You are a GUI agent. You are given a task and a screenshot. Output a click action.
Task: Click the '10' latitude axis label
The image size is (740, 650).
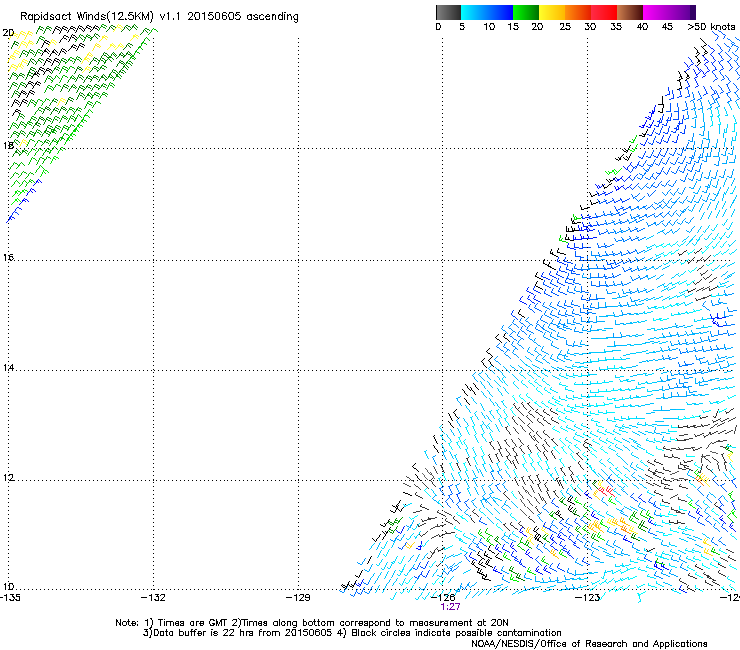pyautogui.click(x=8, y=587)
